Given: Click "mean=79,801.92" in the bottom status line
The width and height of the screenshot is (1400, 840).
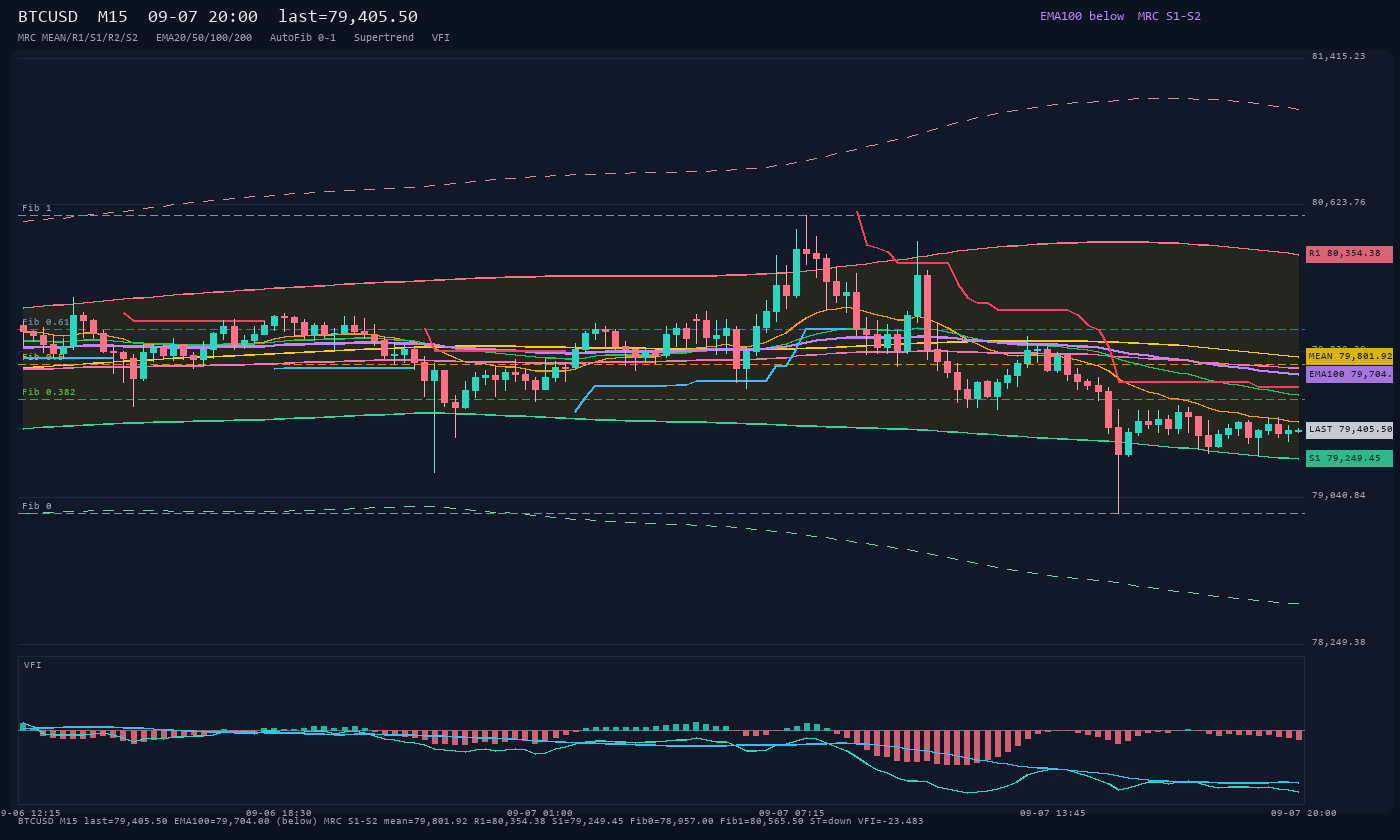Looking at the screenshot, I should tap(426, 821).
